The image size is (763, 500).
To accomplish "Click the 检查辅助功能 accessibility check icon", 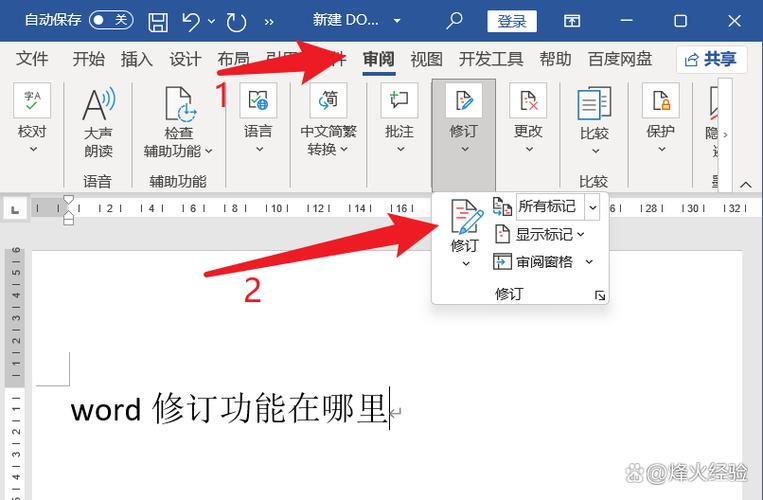I will [x=179, y=103].
